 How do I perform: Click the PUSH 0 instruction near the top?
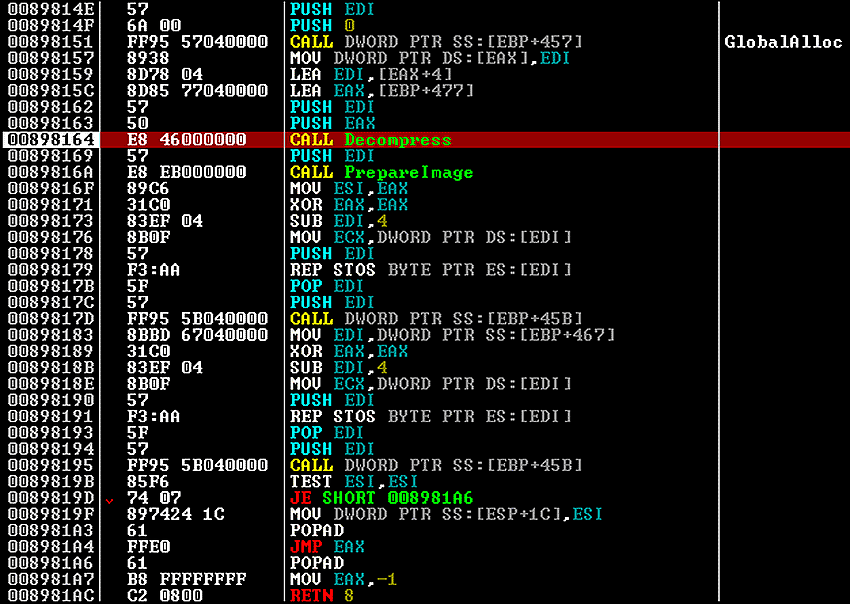pos(320,25)
